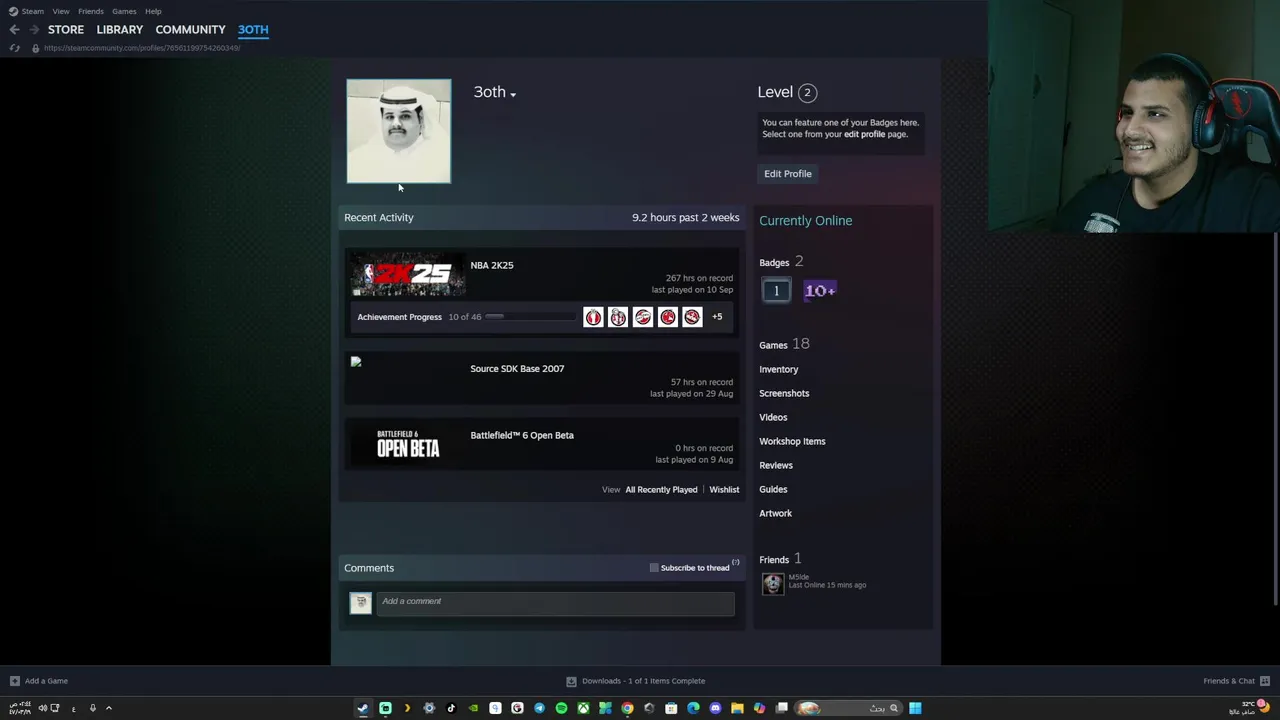Open Telegram from the taskbar

coord(539,708)
